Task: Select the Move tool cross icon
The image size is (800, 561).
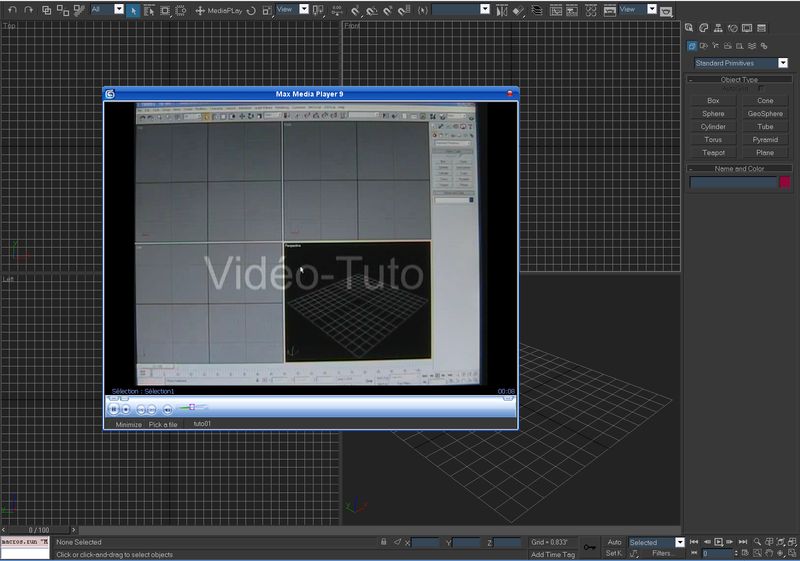Action: point(200,10)
